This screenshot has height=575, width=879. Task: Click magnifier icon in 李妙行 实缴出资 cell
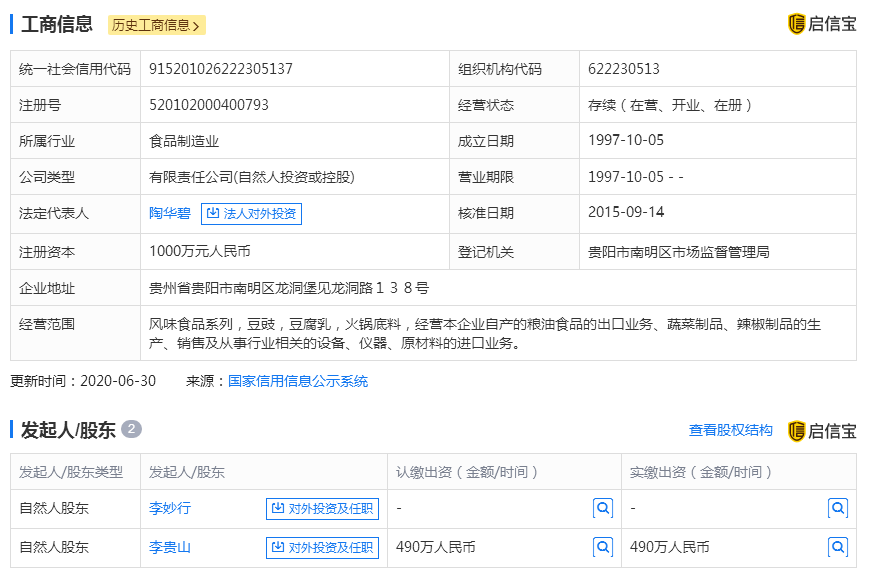tap(838, 508)
